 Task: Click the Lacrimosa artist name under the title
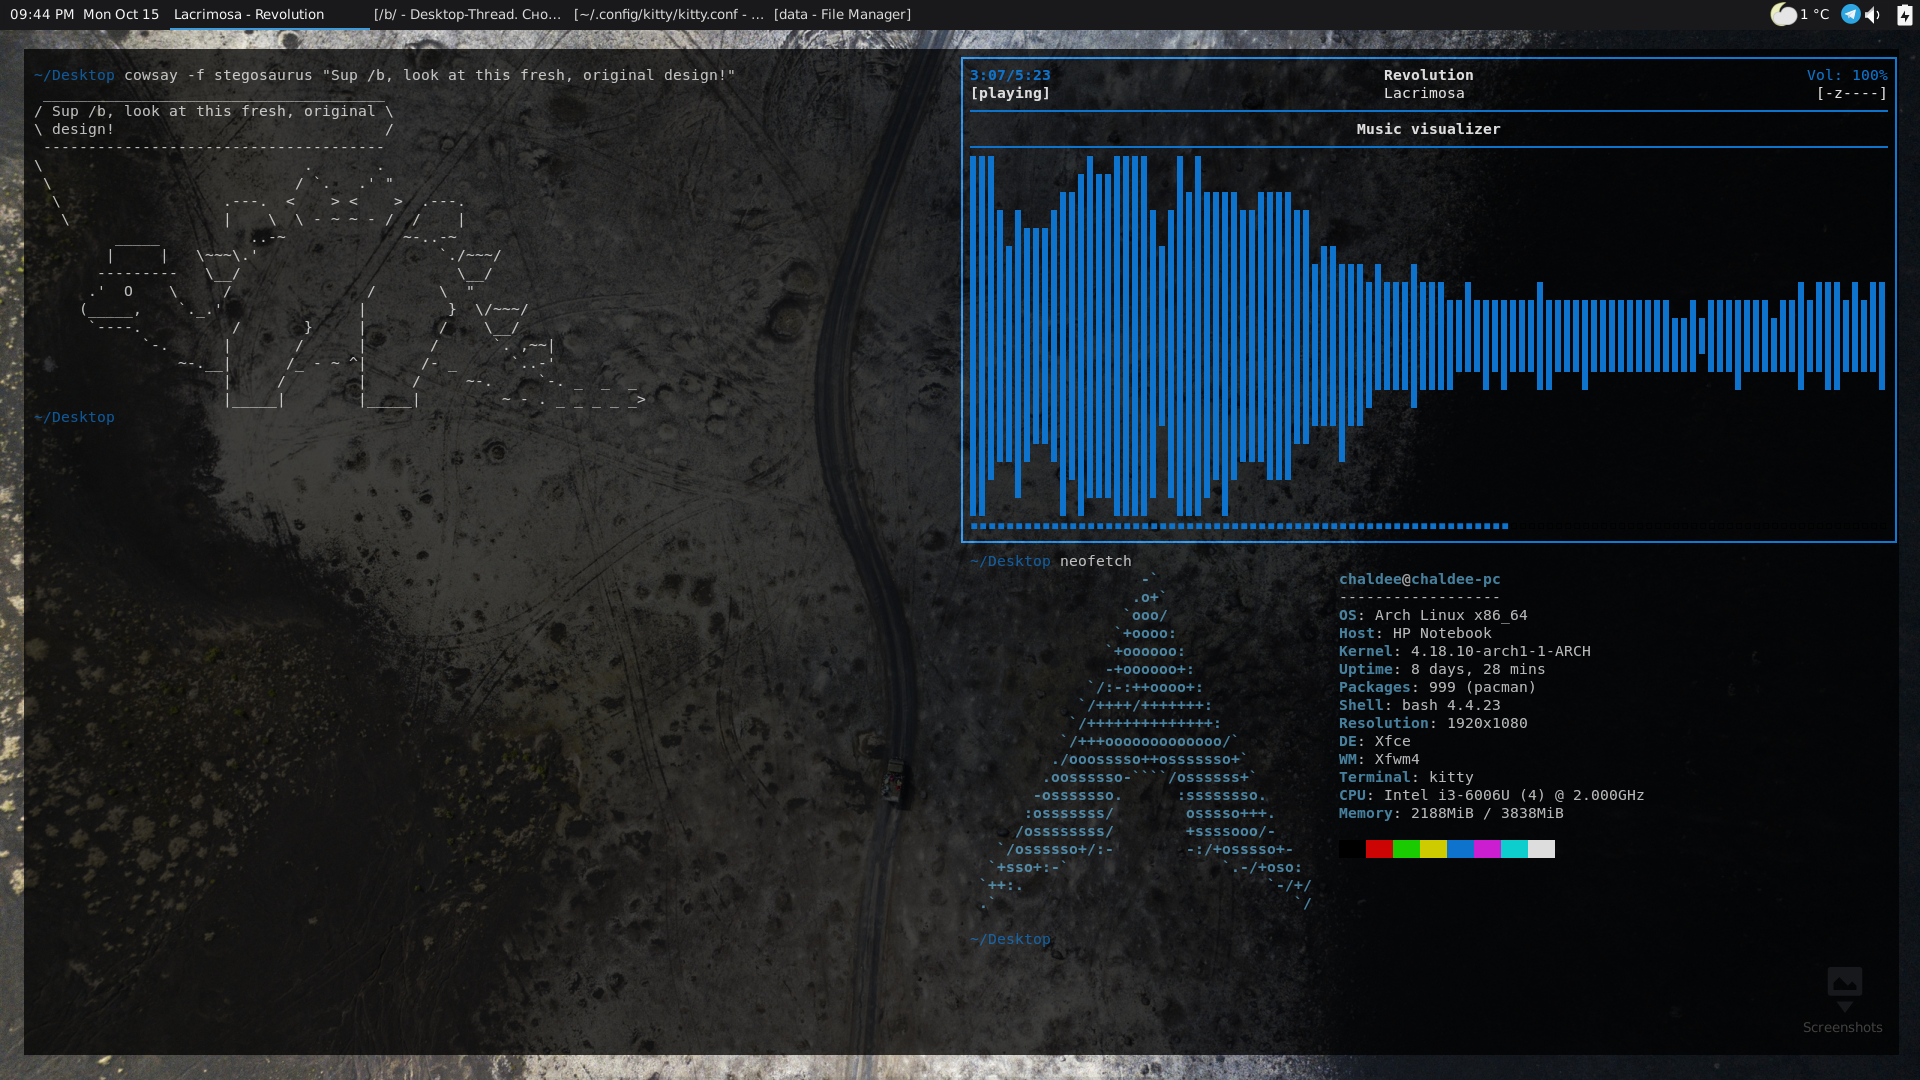pyautogui.click(x=1424, y=93)
